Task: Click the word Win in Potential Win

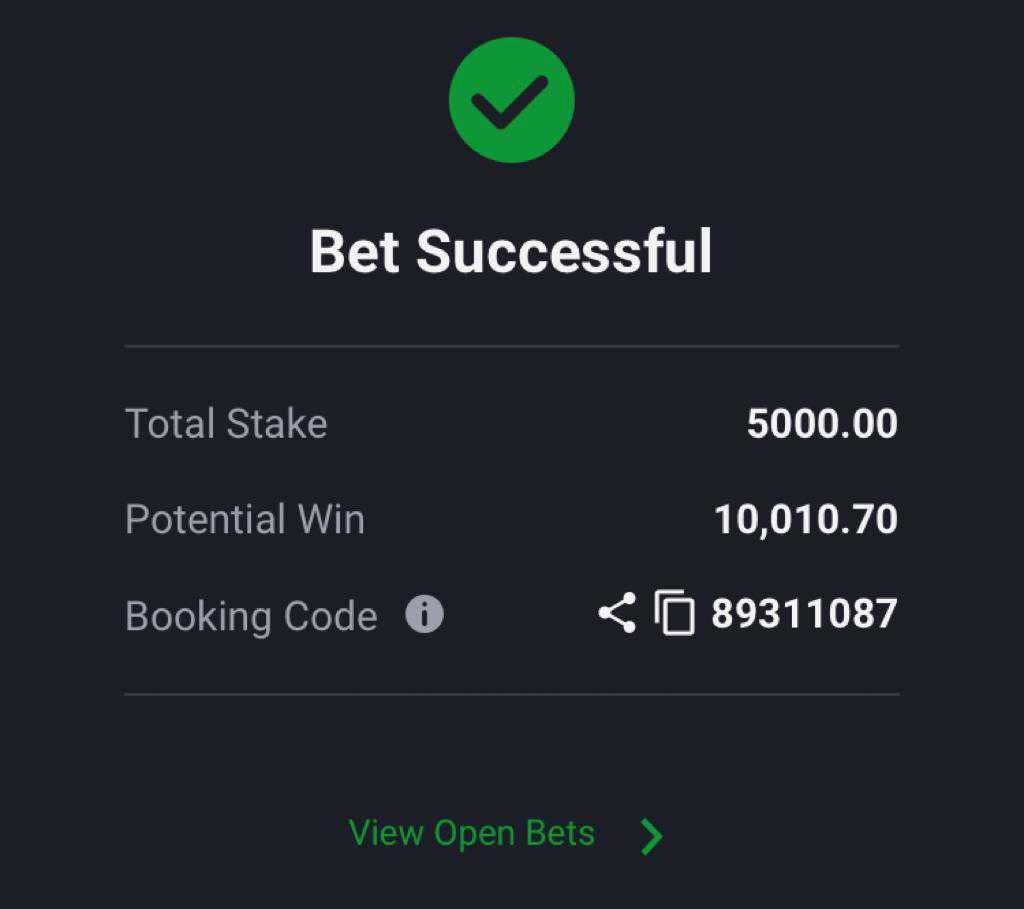Action: [331, 520]
